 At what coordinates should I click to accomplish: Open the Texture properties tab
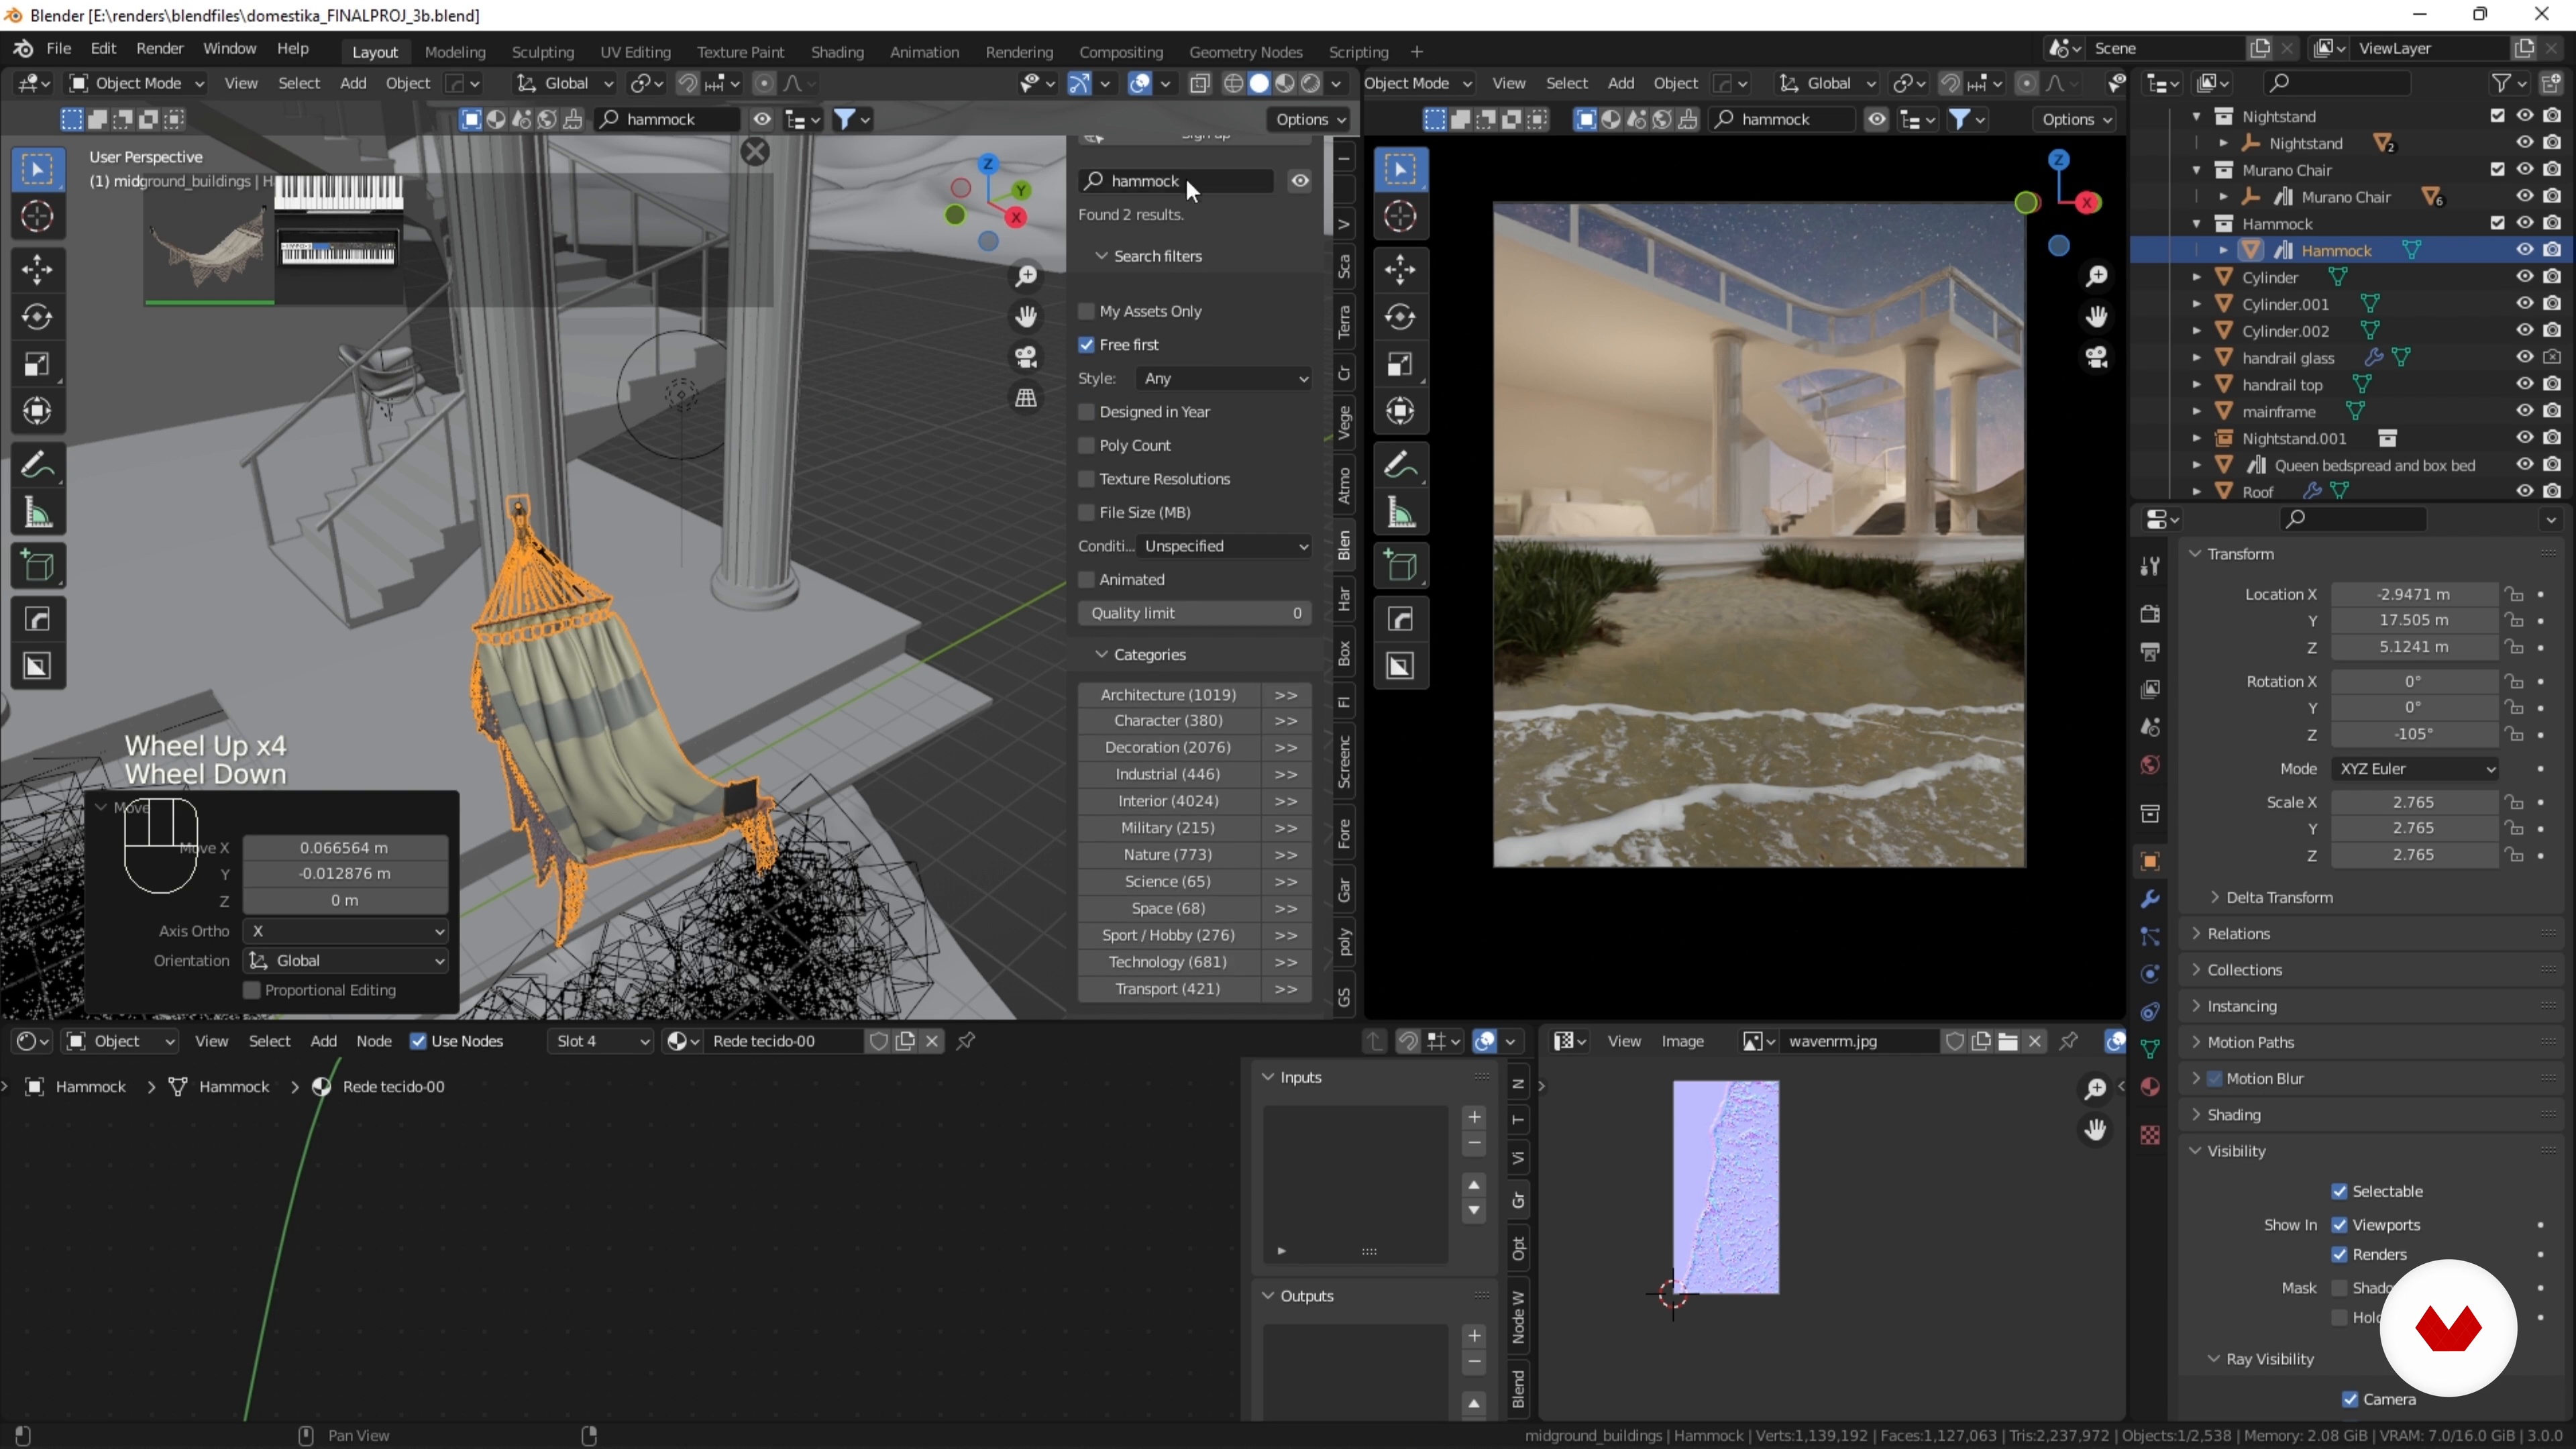[x=2149, y=1135]
